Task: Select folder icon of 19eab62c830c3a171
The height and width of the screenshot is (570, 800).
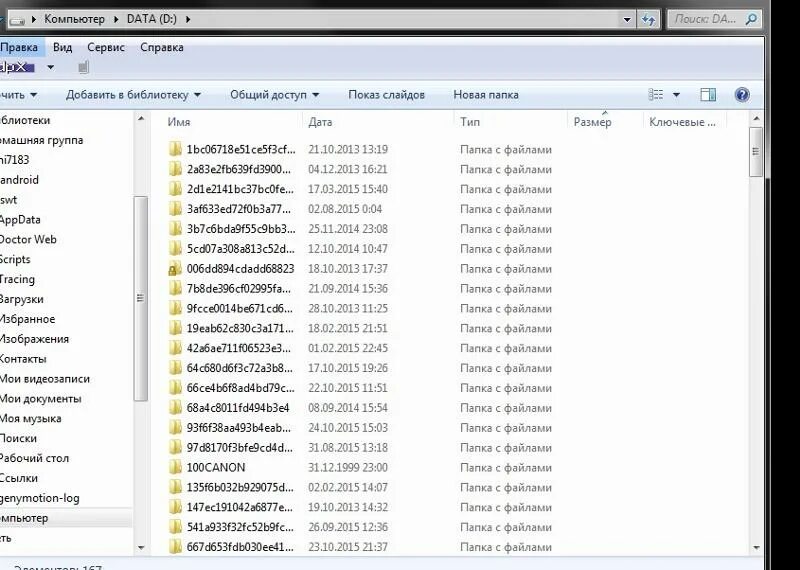Action: [x=175, y=329]
